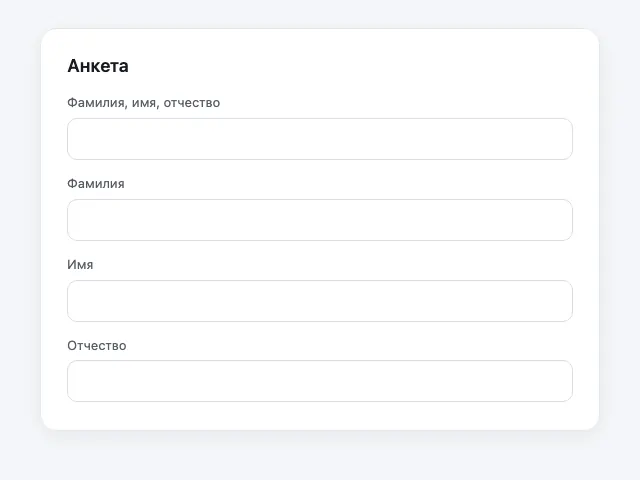Click the Отчество label text
This screenshot has height=480, width=640.
coord(97,346)
